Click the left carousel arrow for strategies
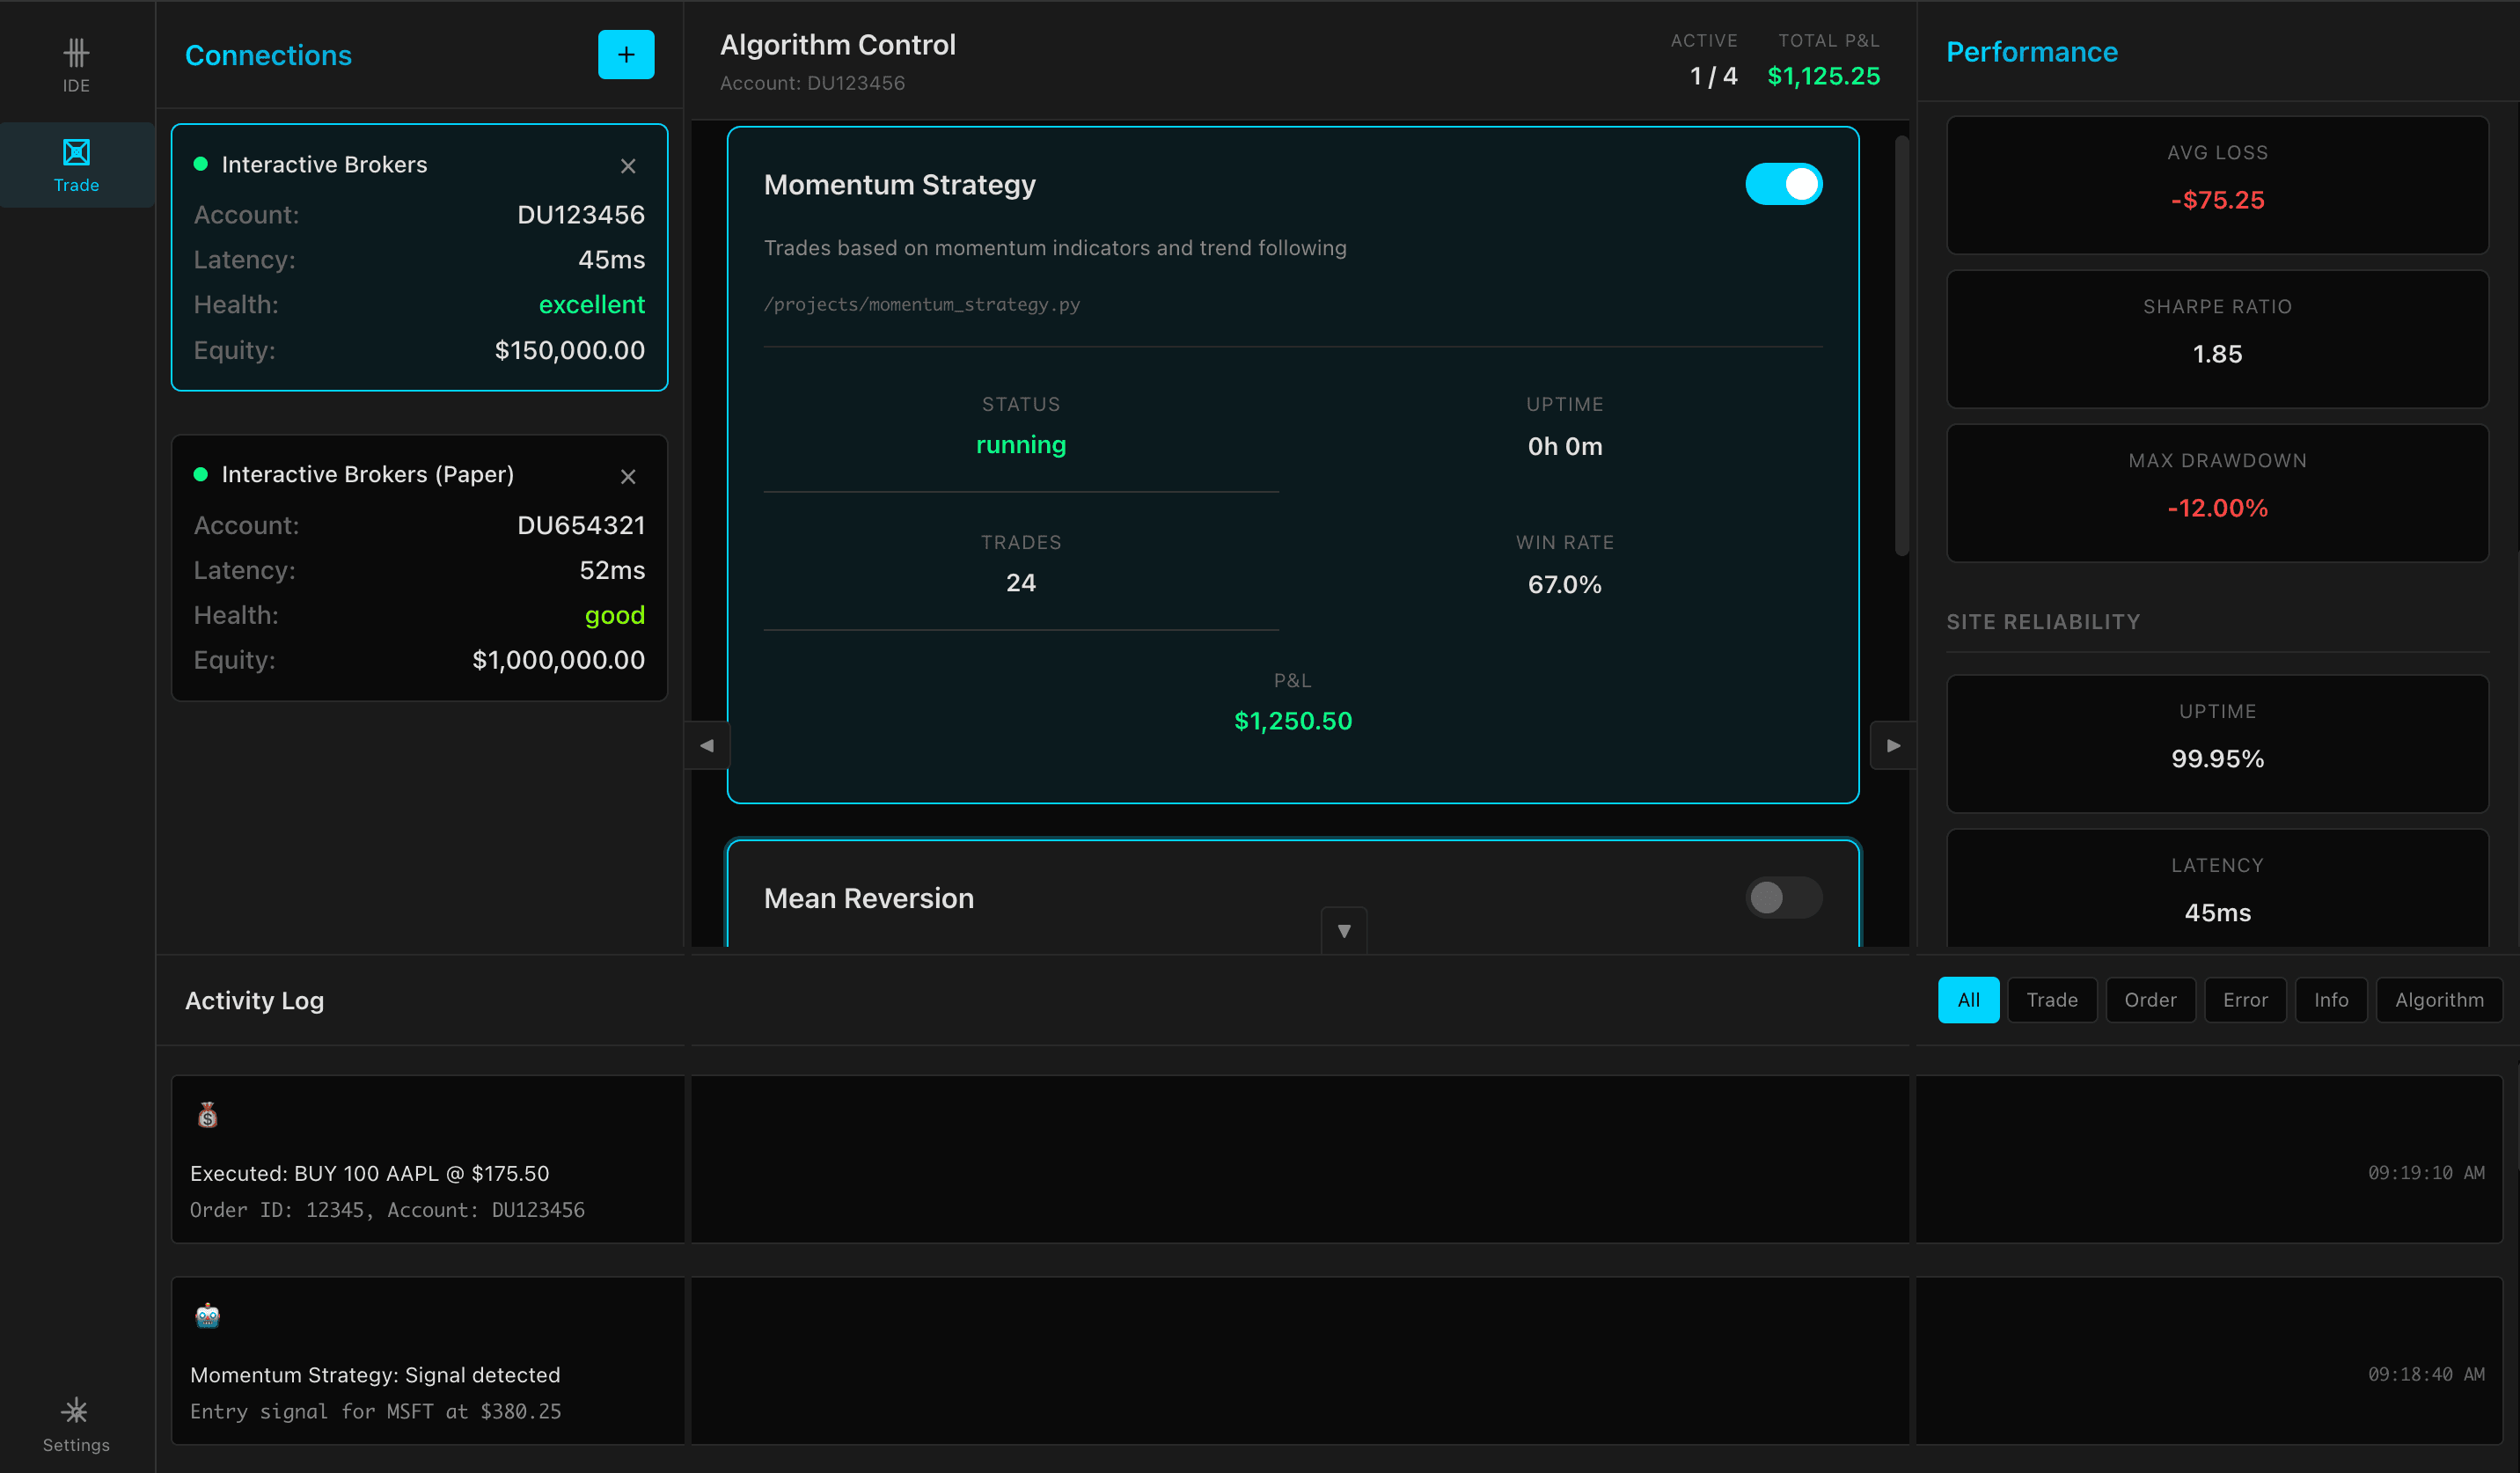This screenshot has height=1473, width=2520. pos(707,745)
